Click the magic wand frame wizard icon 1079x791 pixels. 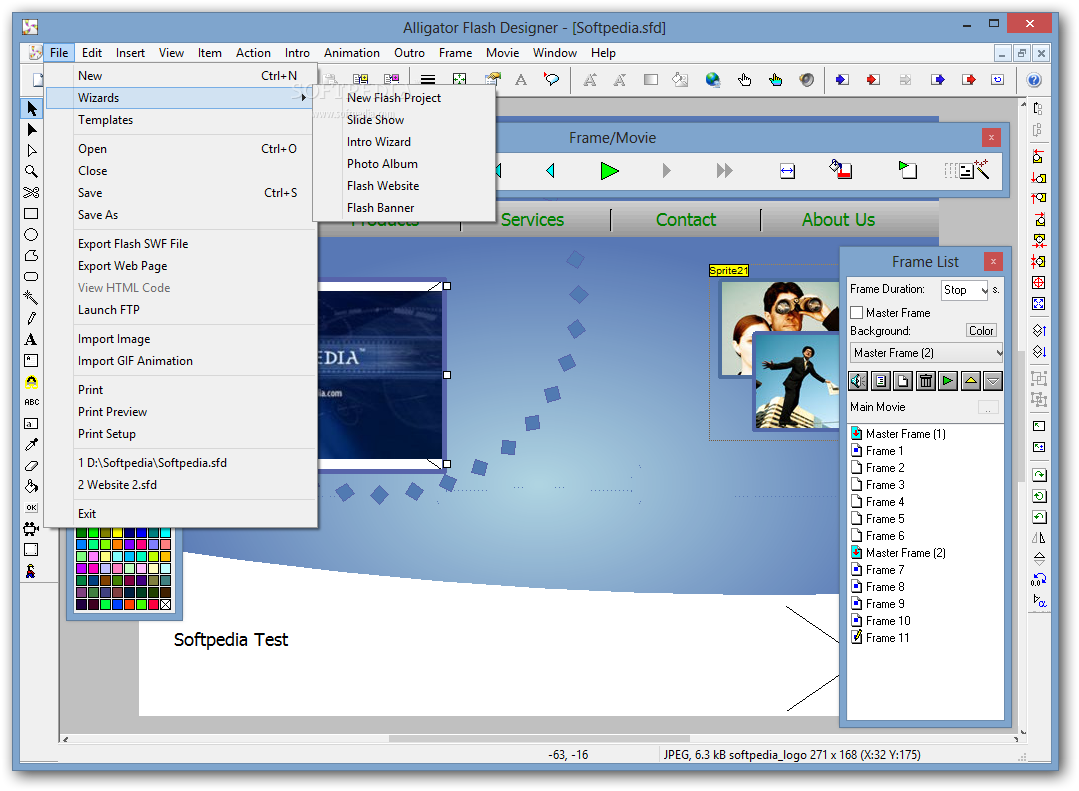967,170
